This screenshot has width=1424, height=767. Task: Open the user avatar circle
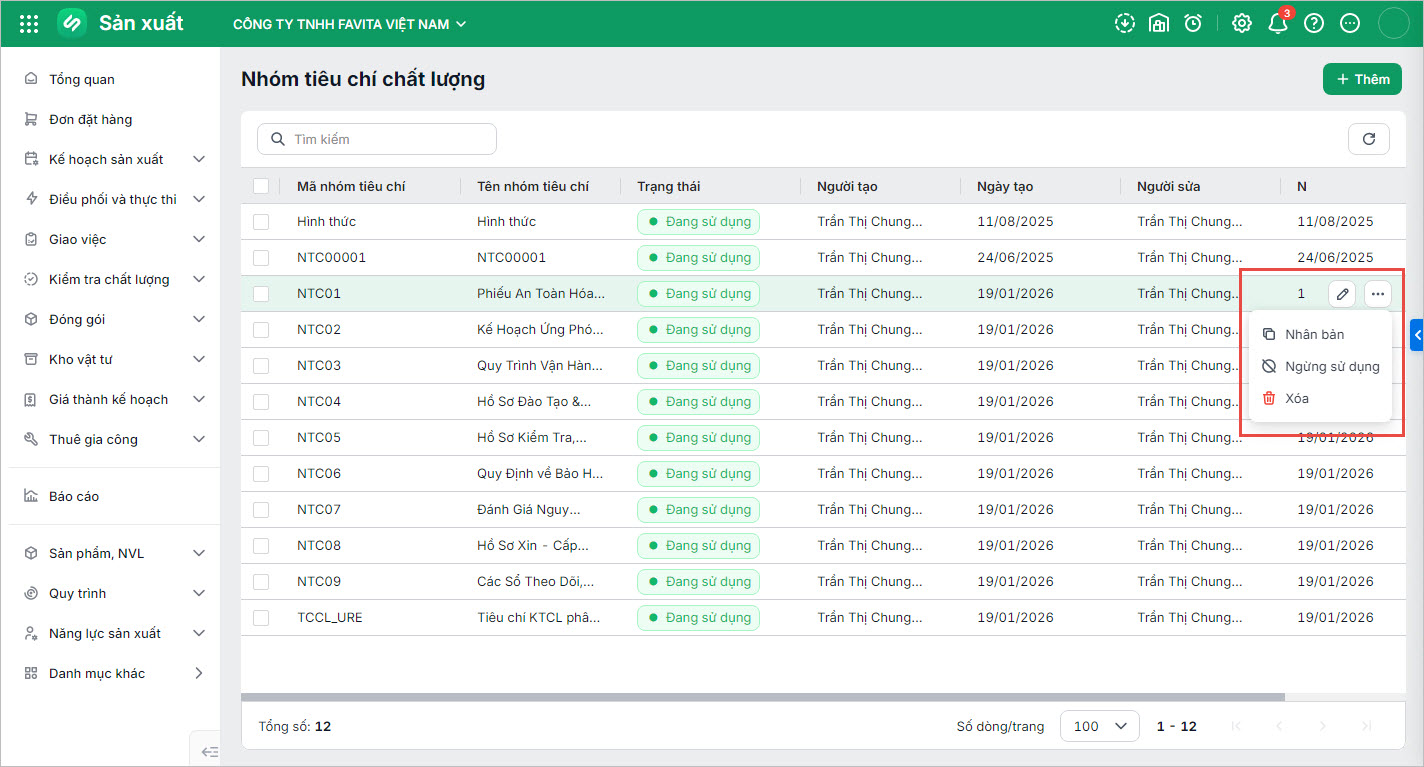(x=1393, y=23)
